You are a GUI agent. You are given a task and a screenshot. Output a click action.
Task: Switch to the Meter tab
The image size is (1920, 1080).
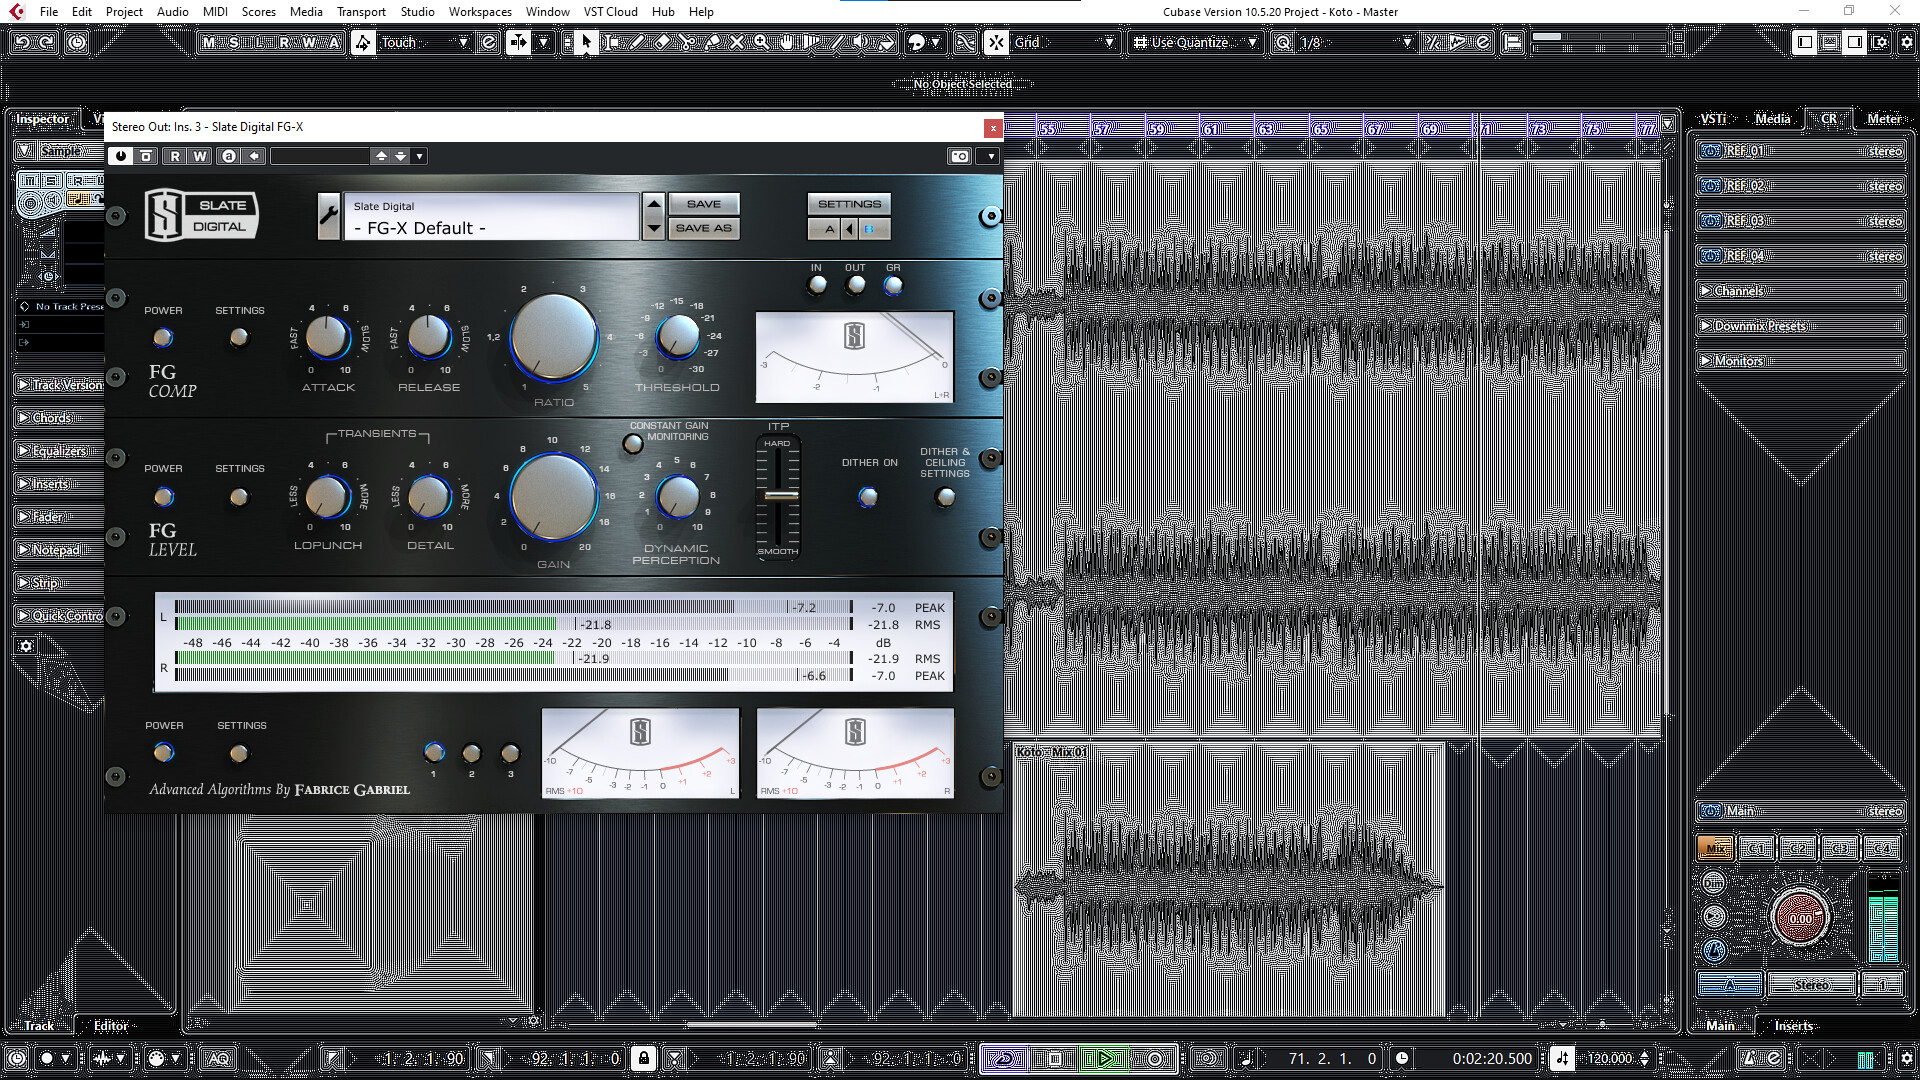pos(1884,118)
